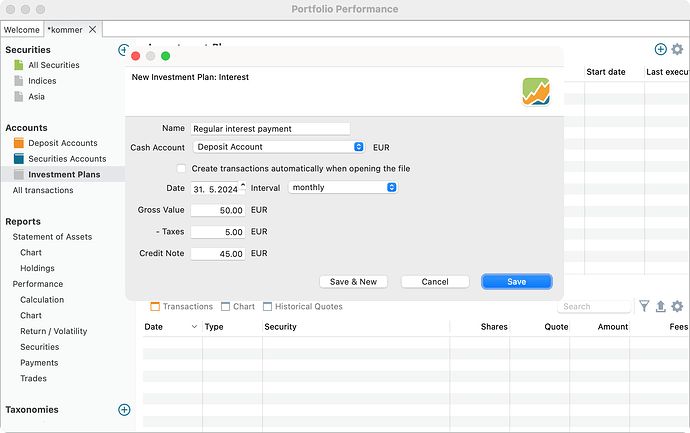Enable automatic transaction creation checkbox
Screen dimensions: 690x433
181,169
